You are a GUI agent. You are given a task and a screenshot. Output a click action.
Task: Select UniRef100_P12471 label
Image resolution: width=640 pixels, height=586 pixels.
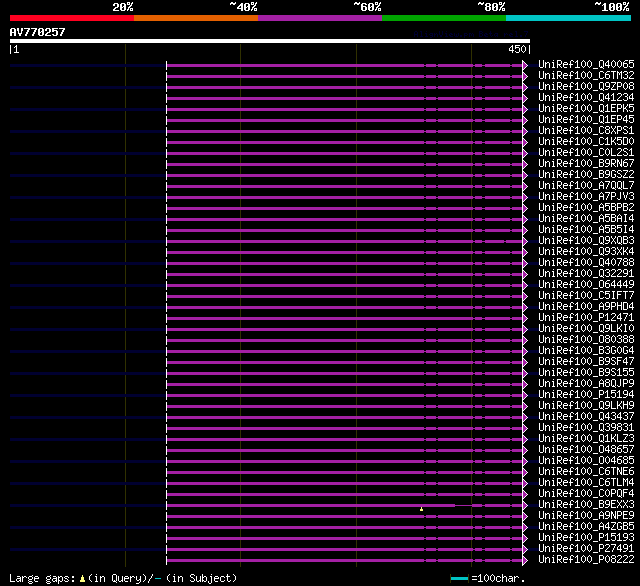[x=586, y=318]
